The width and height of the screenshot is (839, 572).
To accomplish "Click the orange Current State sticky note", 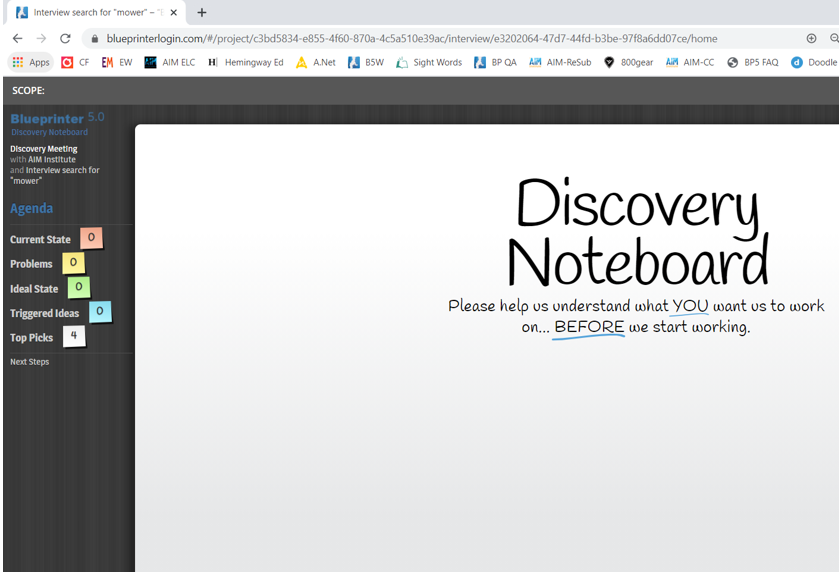I will pos(91,238).
